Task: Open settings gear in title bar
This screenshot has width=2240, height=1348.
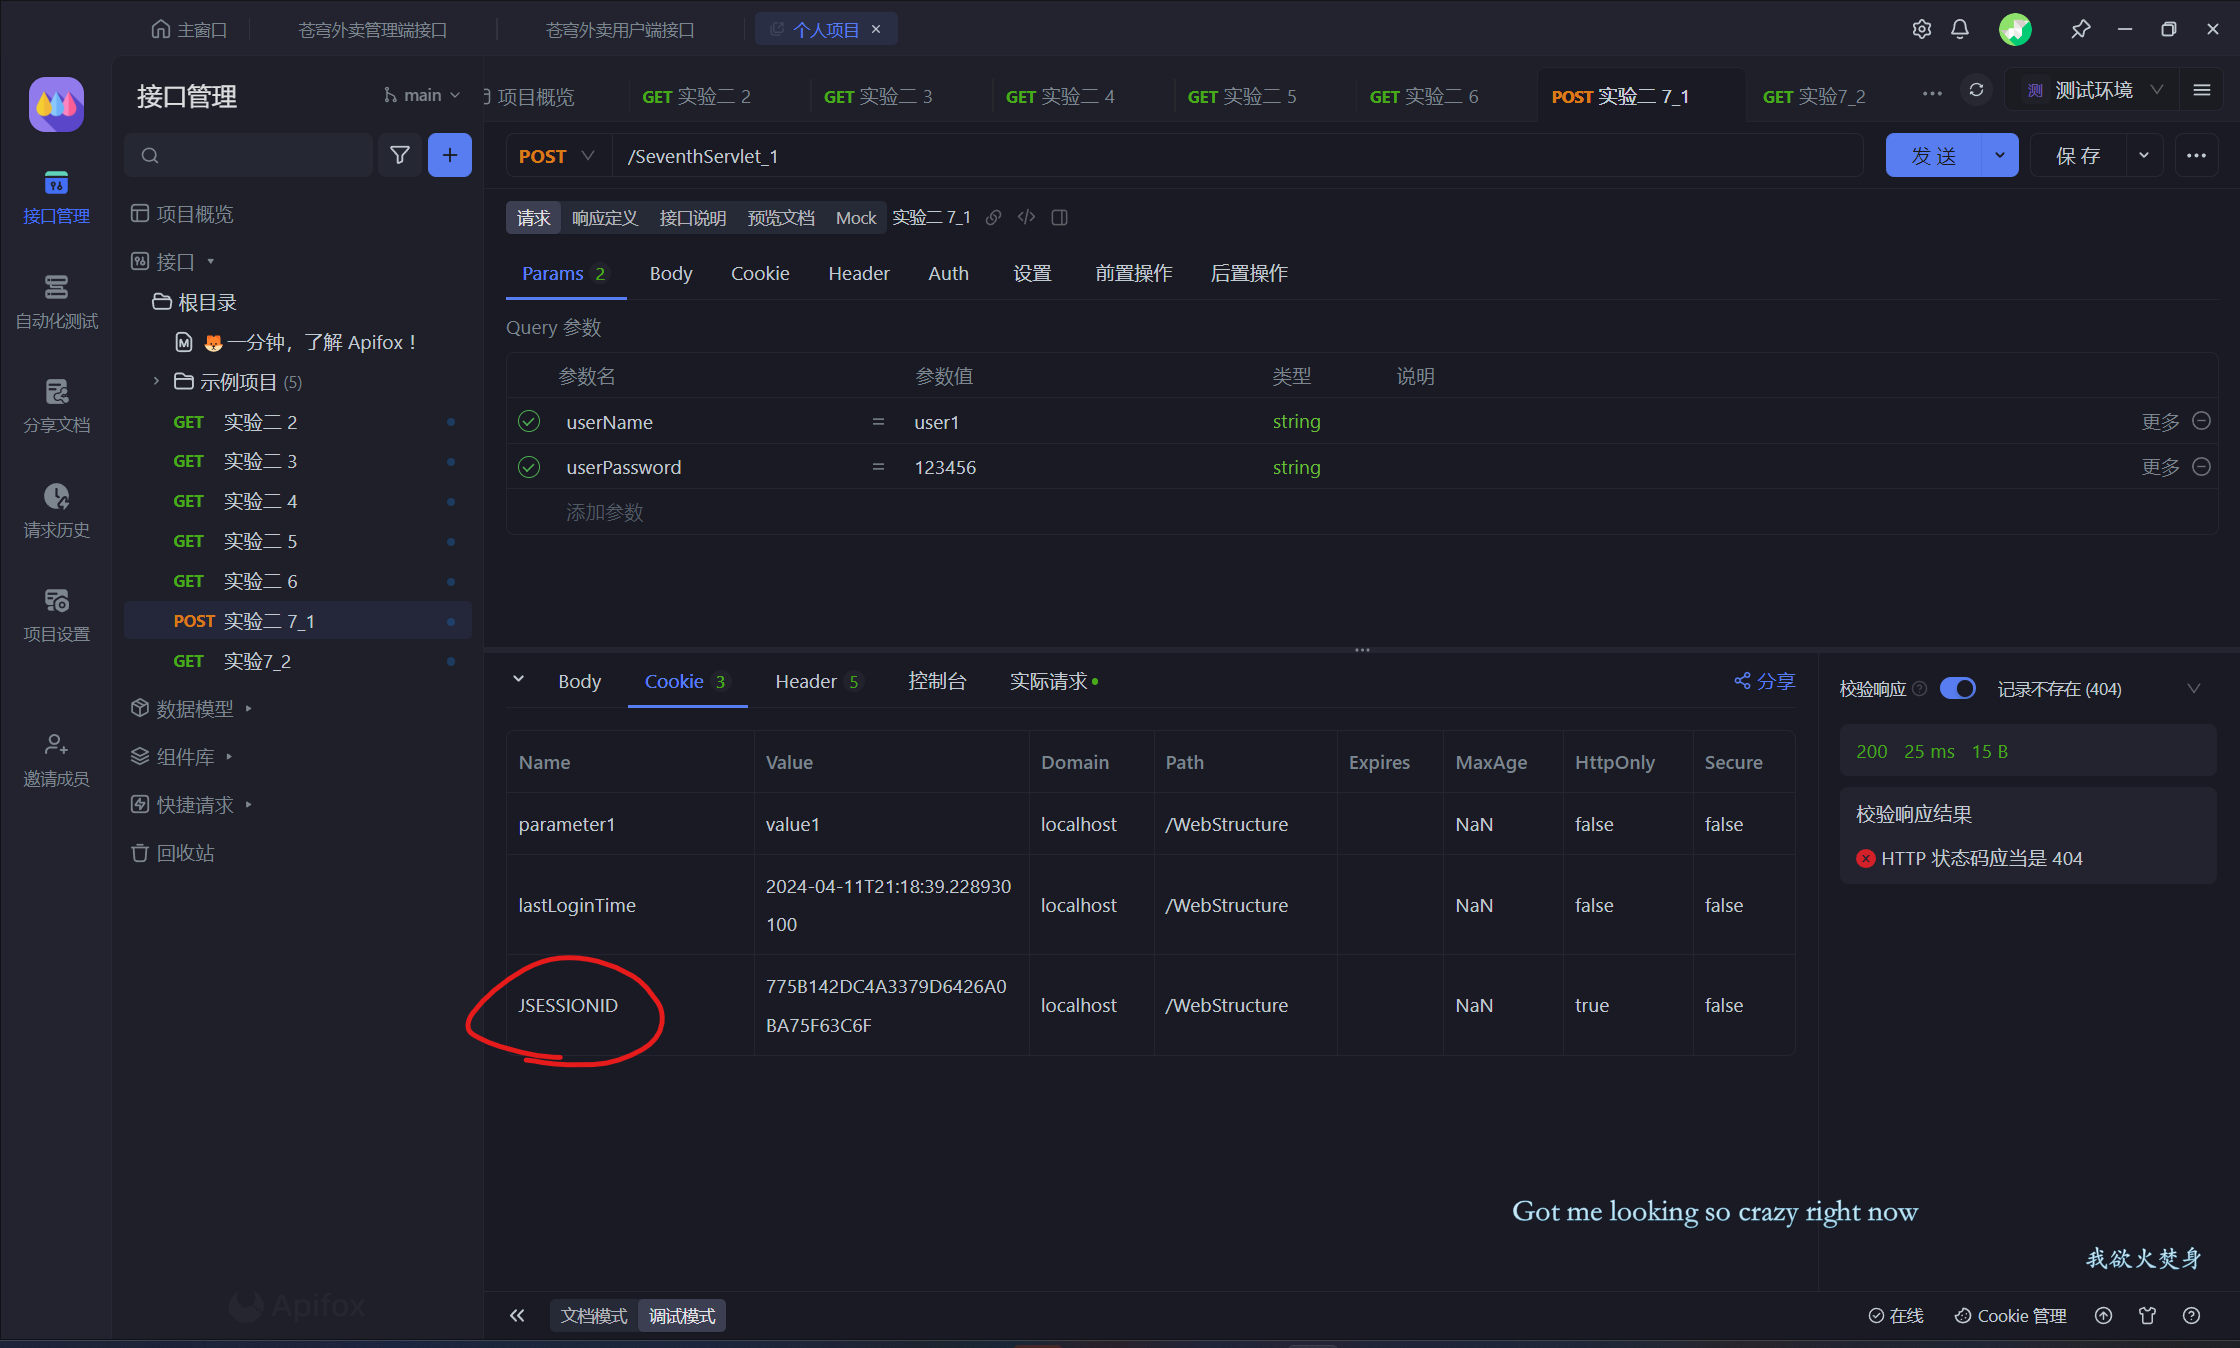Action: (1921, 29)
